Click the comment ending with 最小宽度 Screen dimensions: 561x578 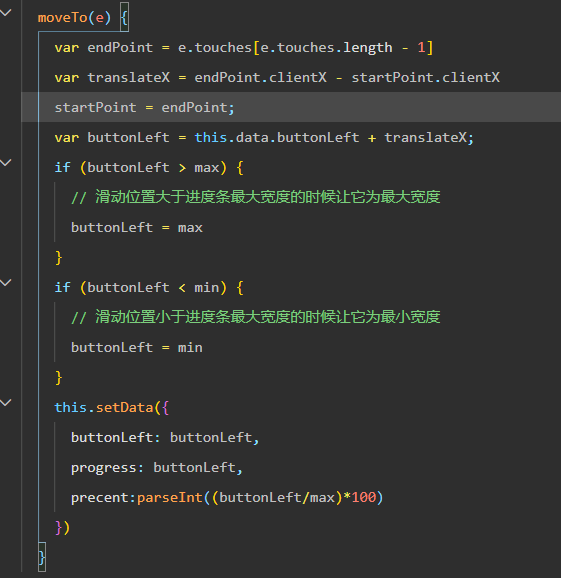pyautogui.click(x=256, y=317)
